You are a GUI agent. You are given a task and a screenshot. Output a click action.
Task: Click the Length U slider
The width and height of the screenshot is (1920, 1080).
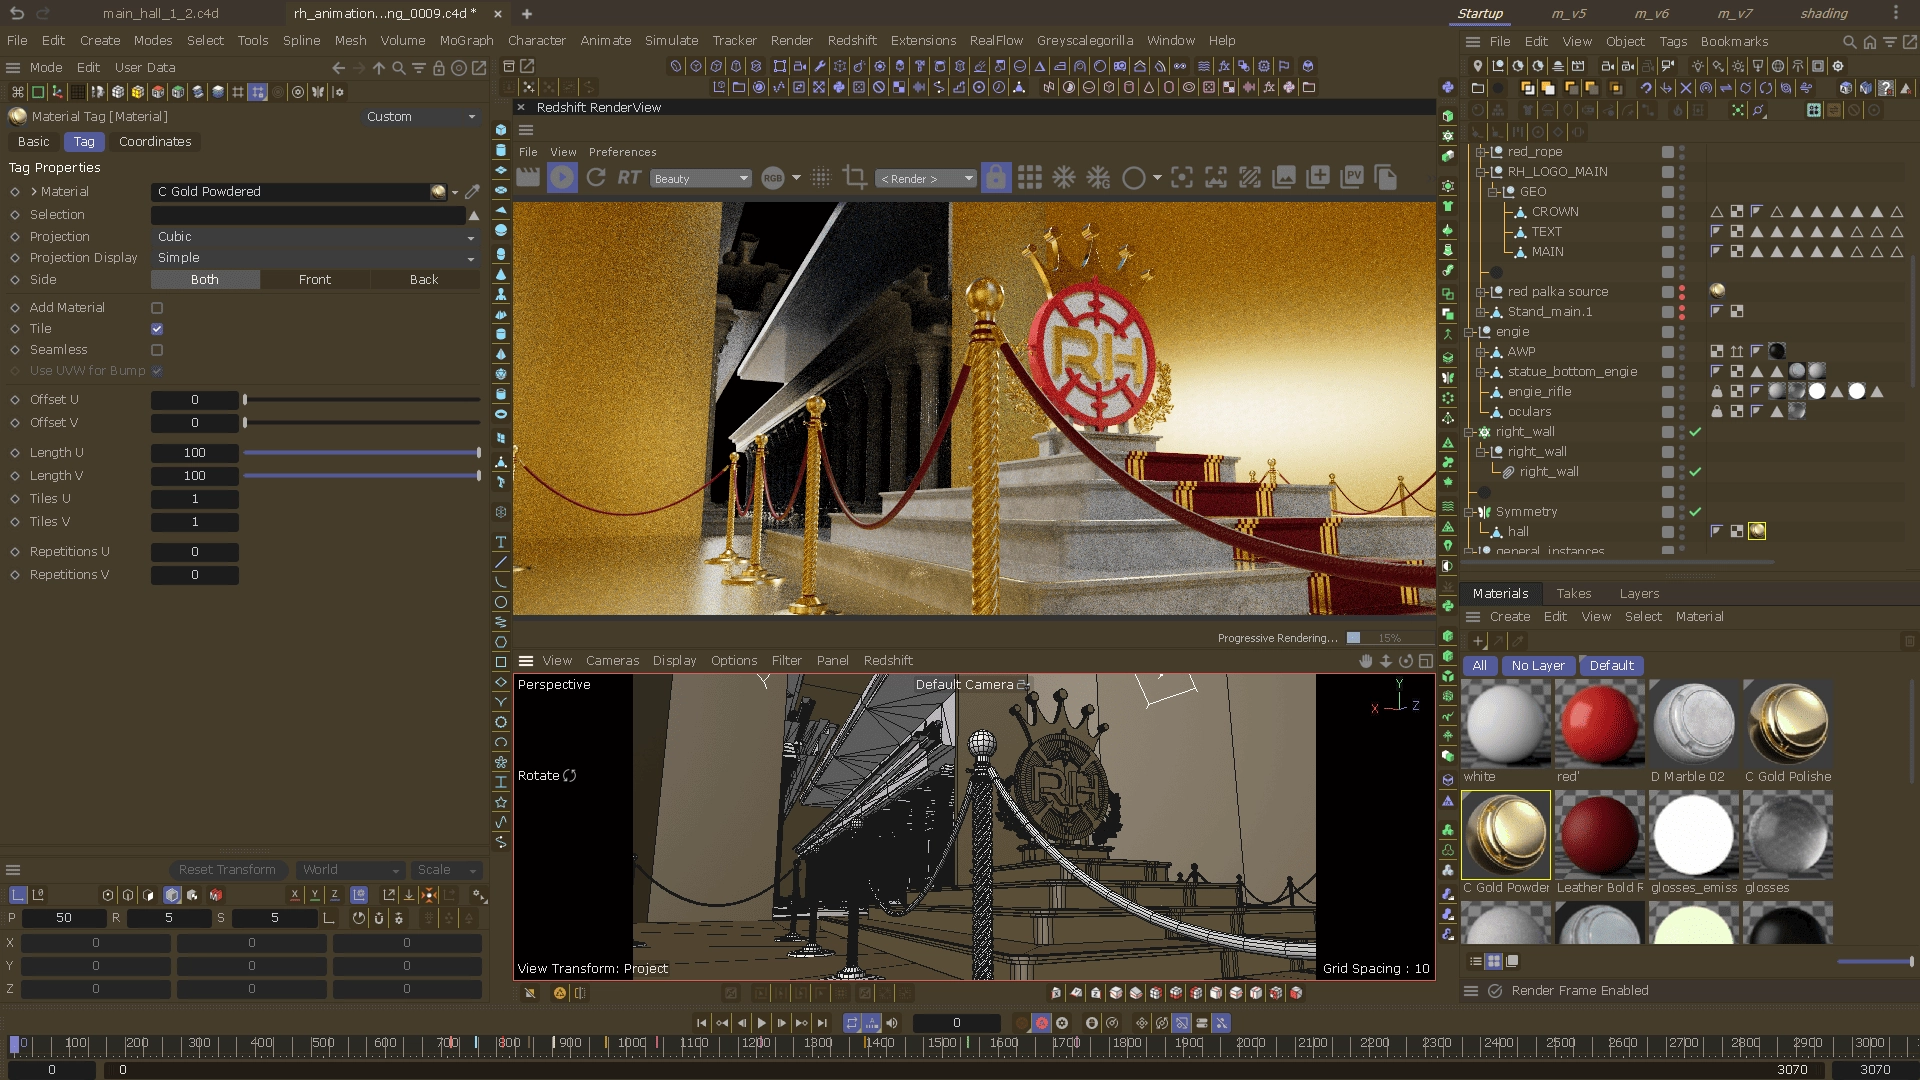[x=362, y=453]
